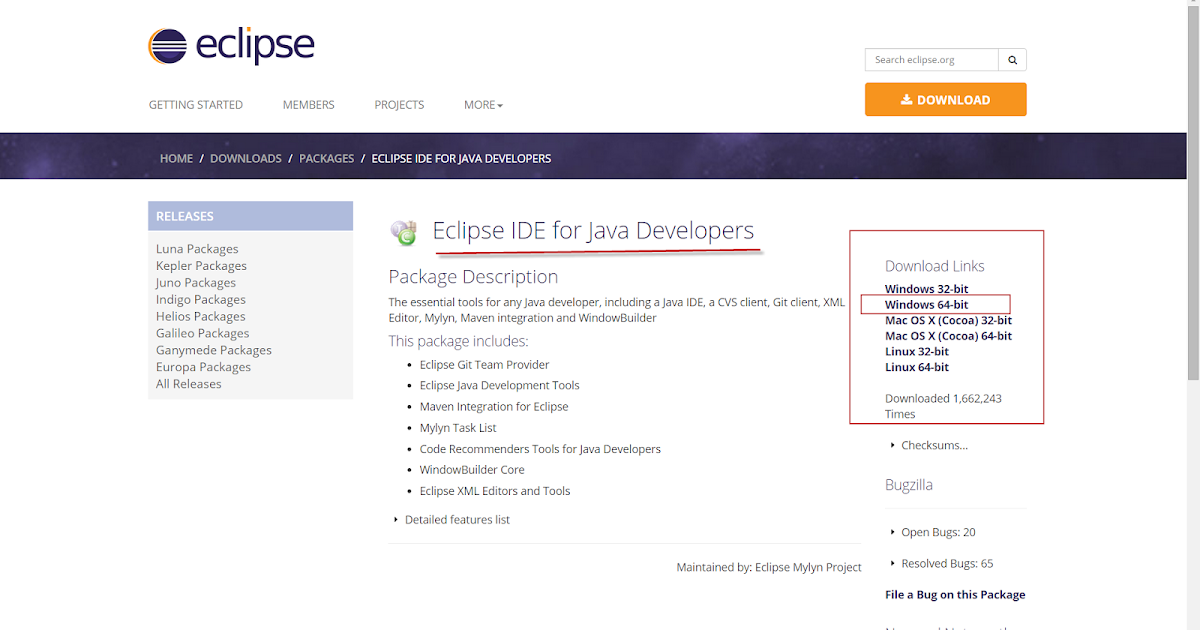Expand Resolved Bugs: 65

pyautogui.click(x=941, y=564)
